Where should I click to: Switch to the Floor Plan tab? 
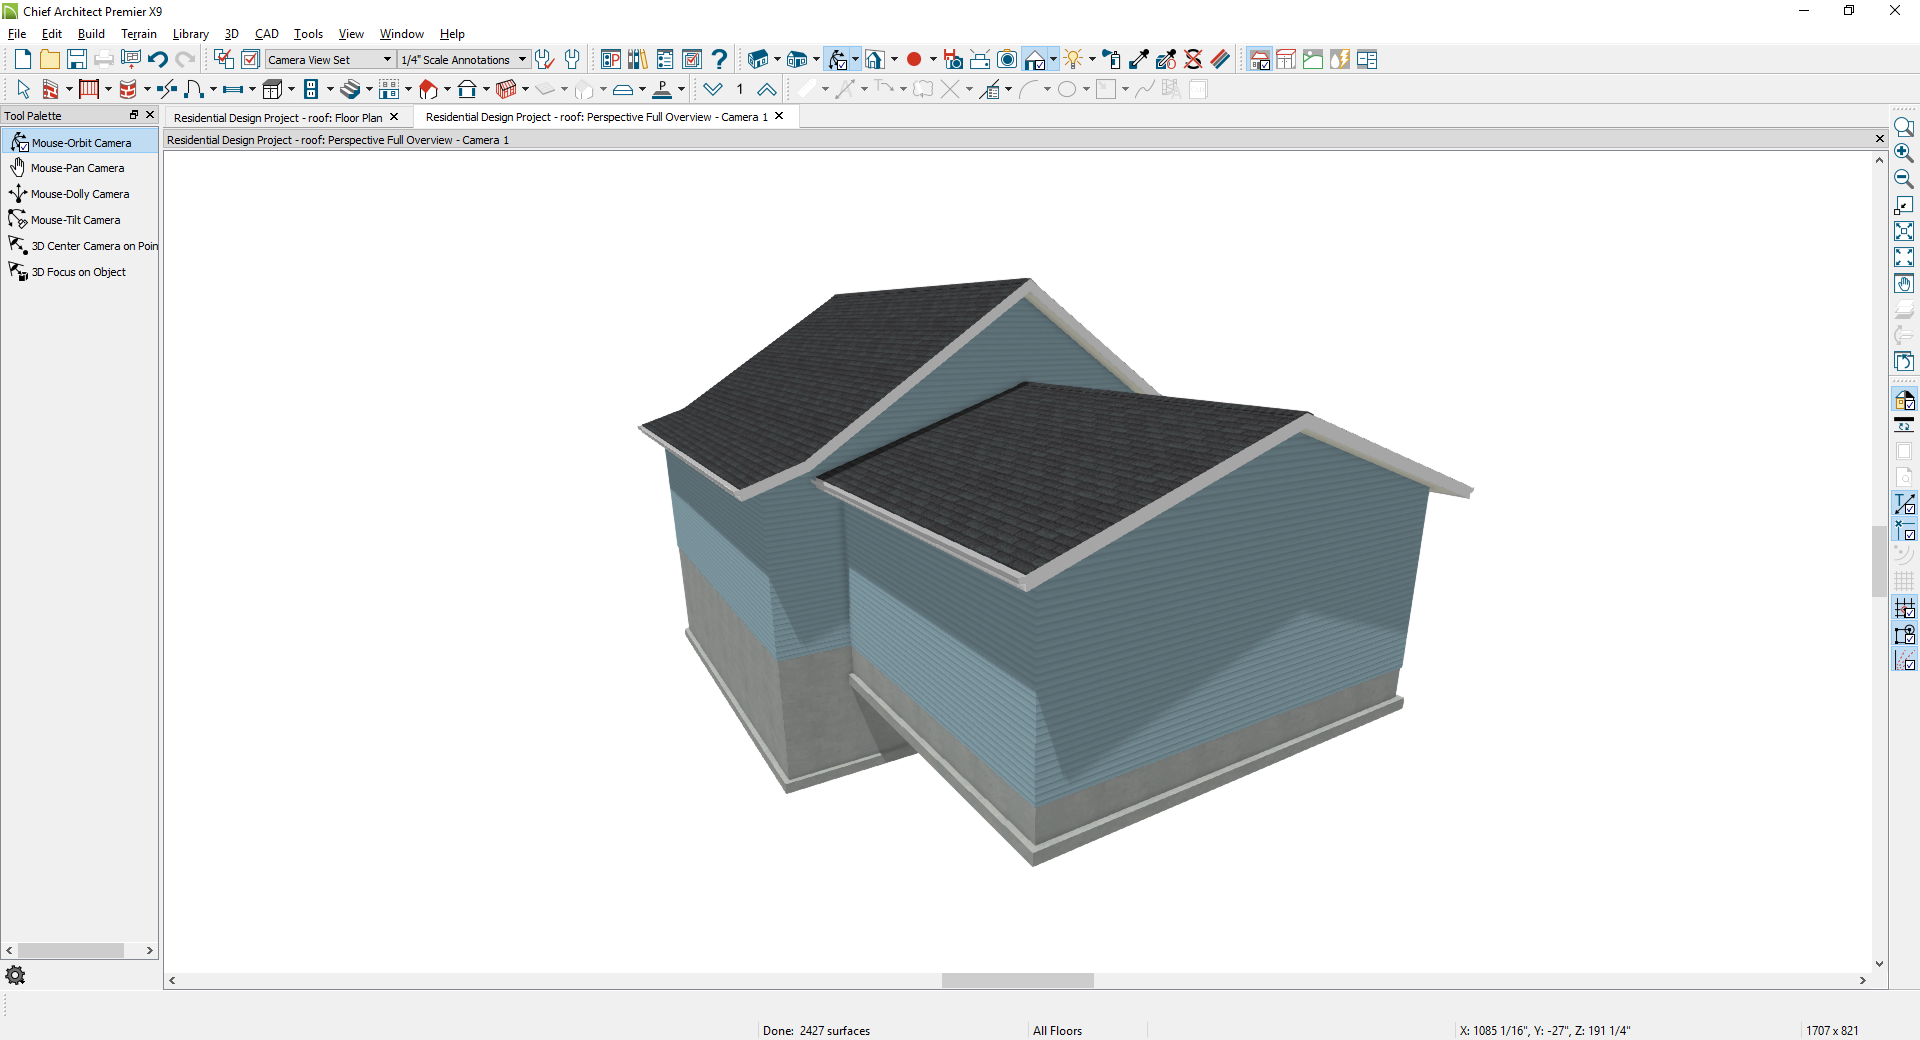(280, 117)
